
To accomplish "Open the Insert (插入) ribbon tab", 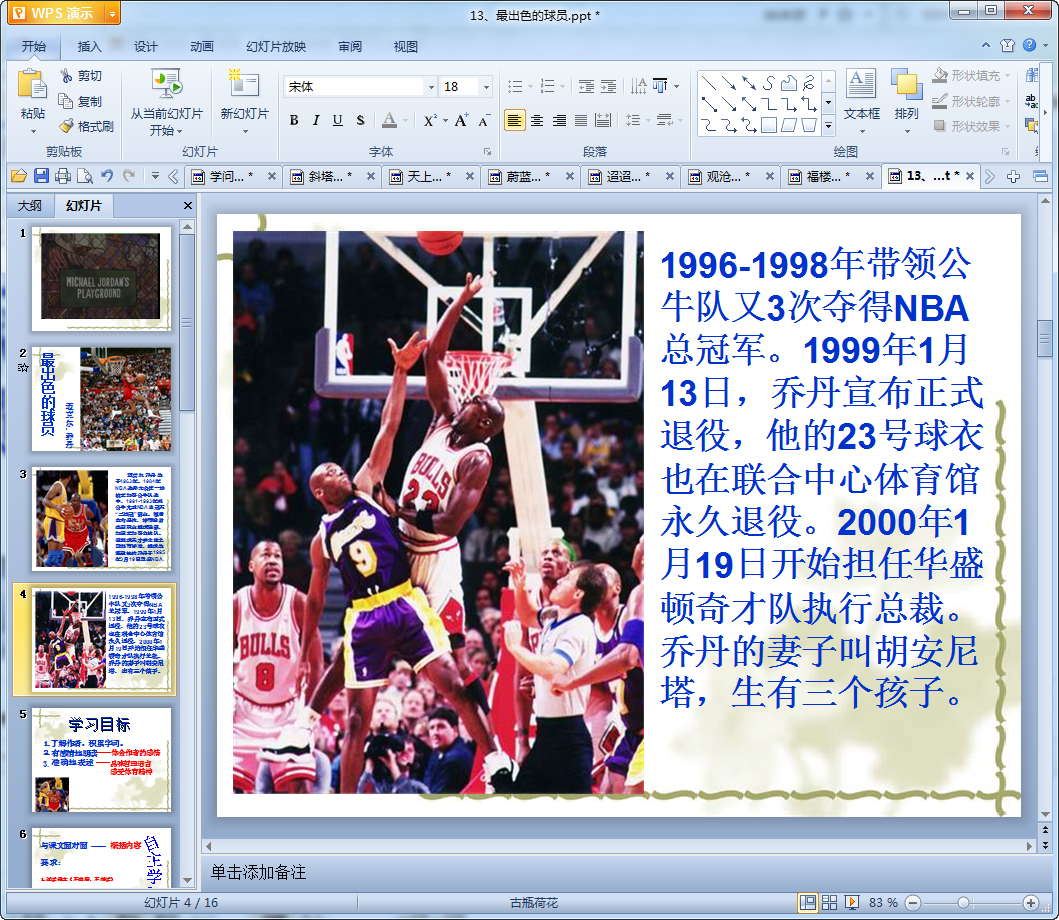I will click(89, 46).
